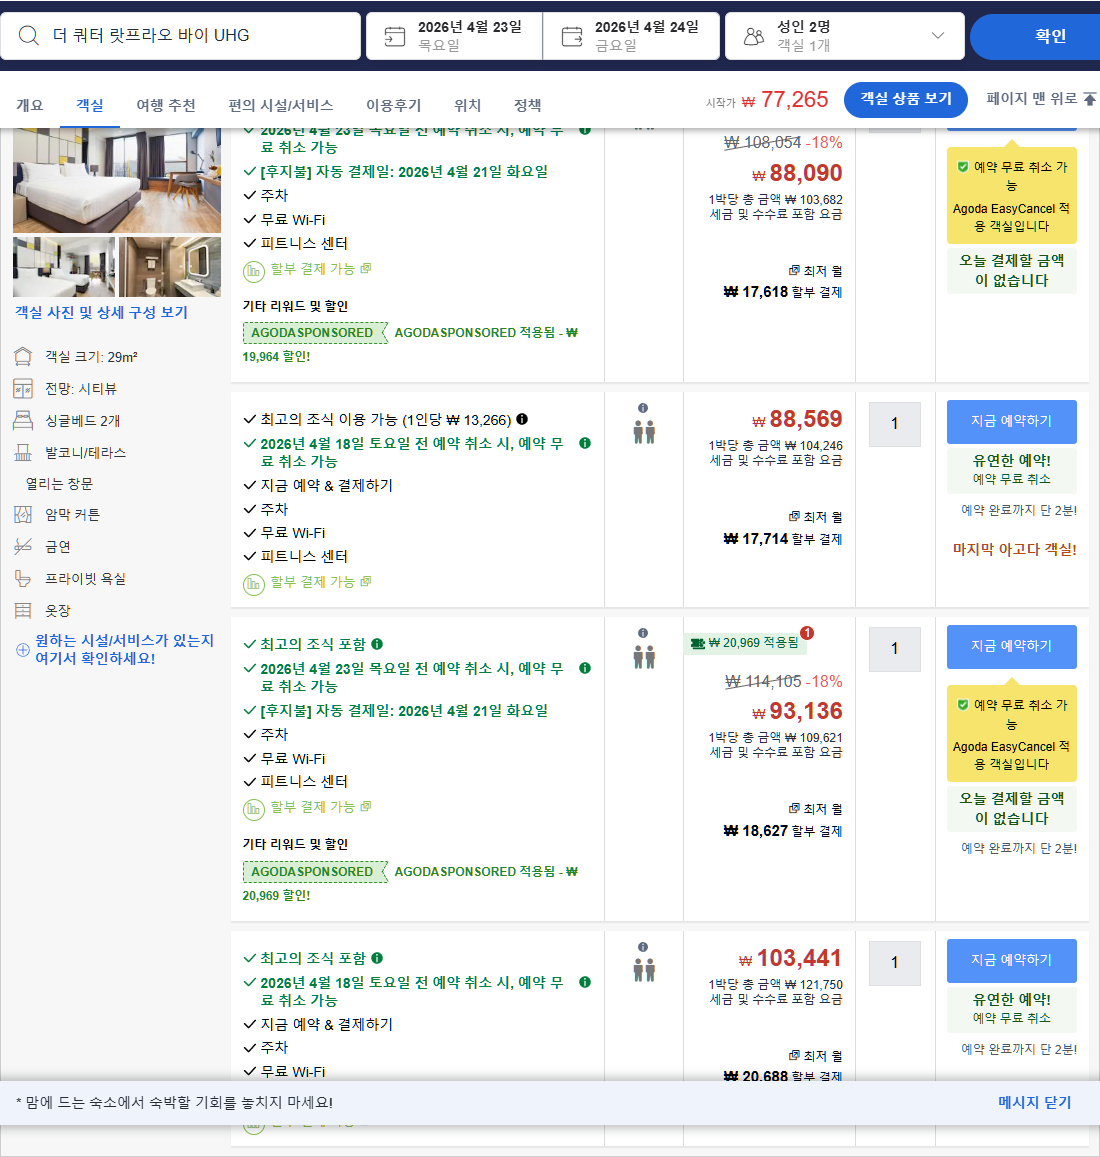The height and width of the screenshot is (1157, 1100).
Task: Click the bathroom photo thumbnail
Action: coord(172,267)
